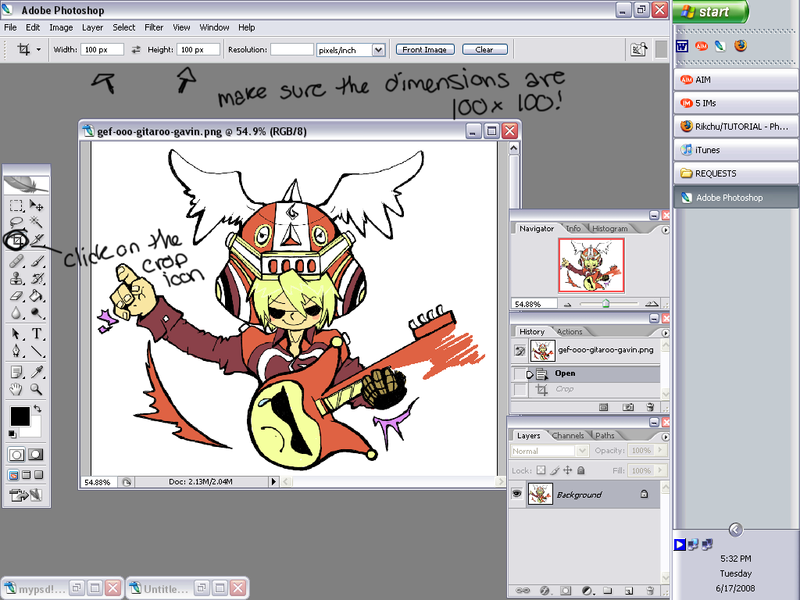Toggle lock all in Layers panel
This screenshot has height=600, width=800.
pyautogui.click(x=581, y=470)
